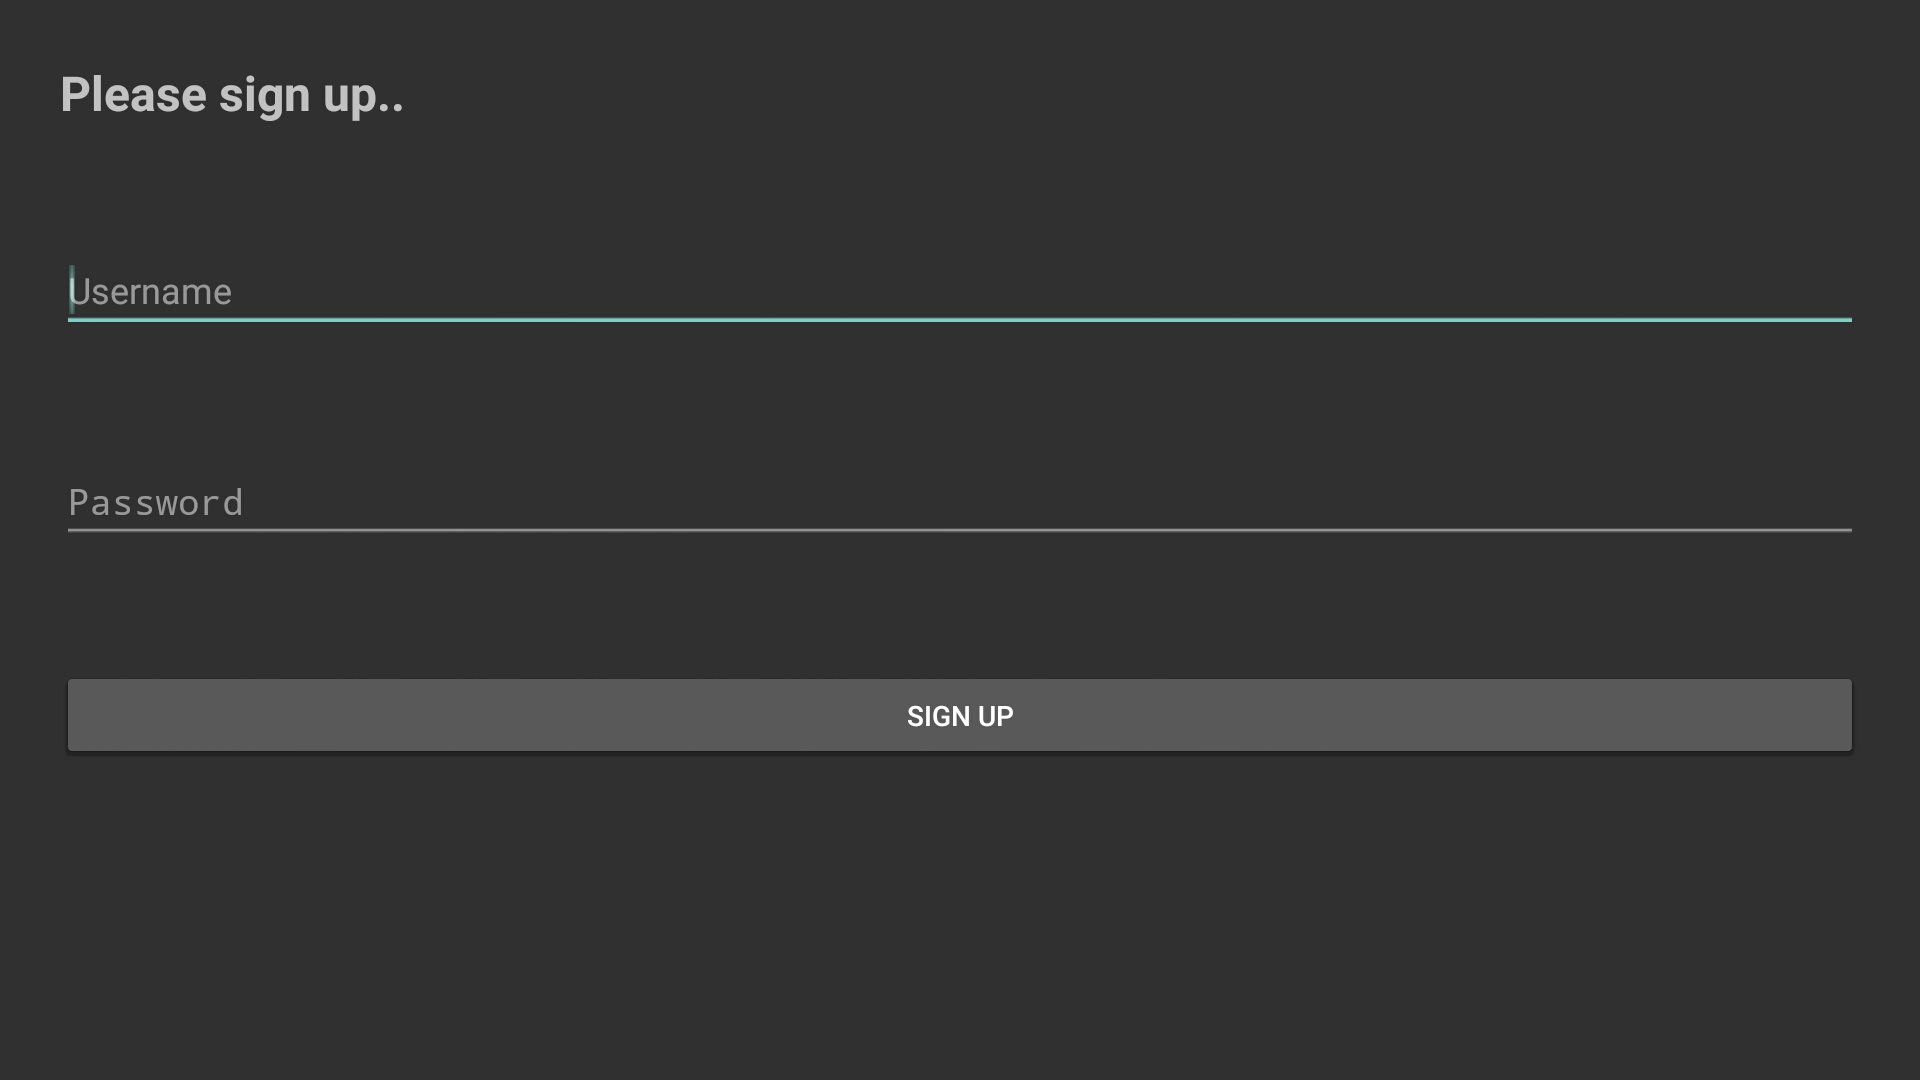Click the word 'Please' in the title
Image resolution: width=1920 pixels, height=1080 pixels.
click(x=134, y=96)
